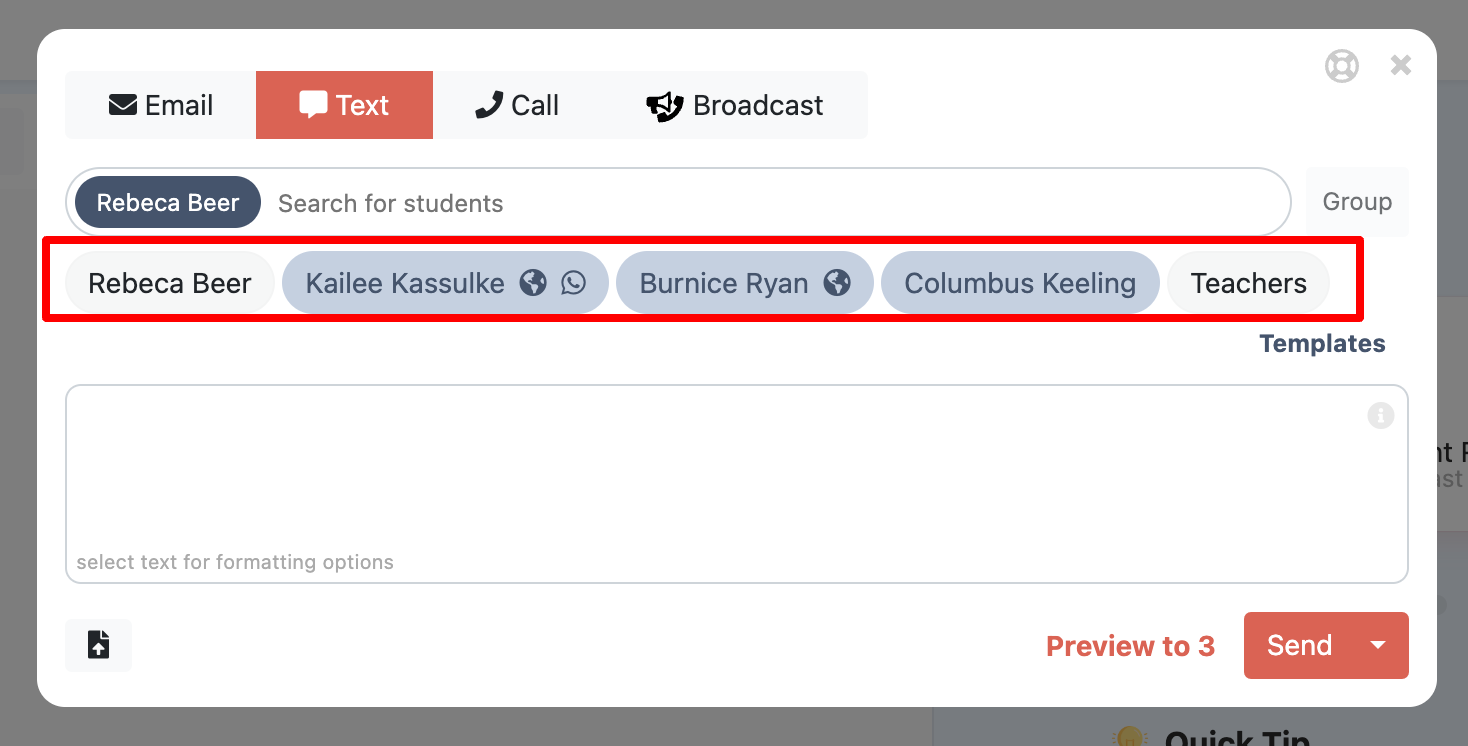The height and width of the screenshot is (746, 1468).
Task: Click the WhatsApp icon on Kailee Kassulke
Action: coord(573,283)
